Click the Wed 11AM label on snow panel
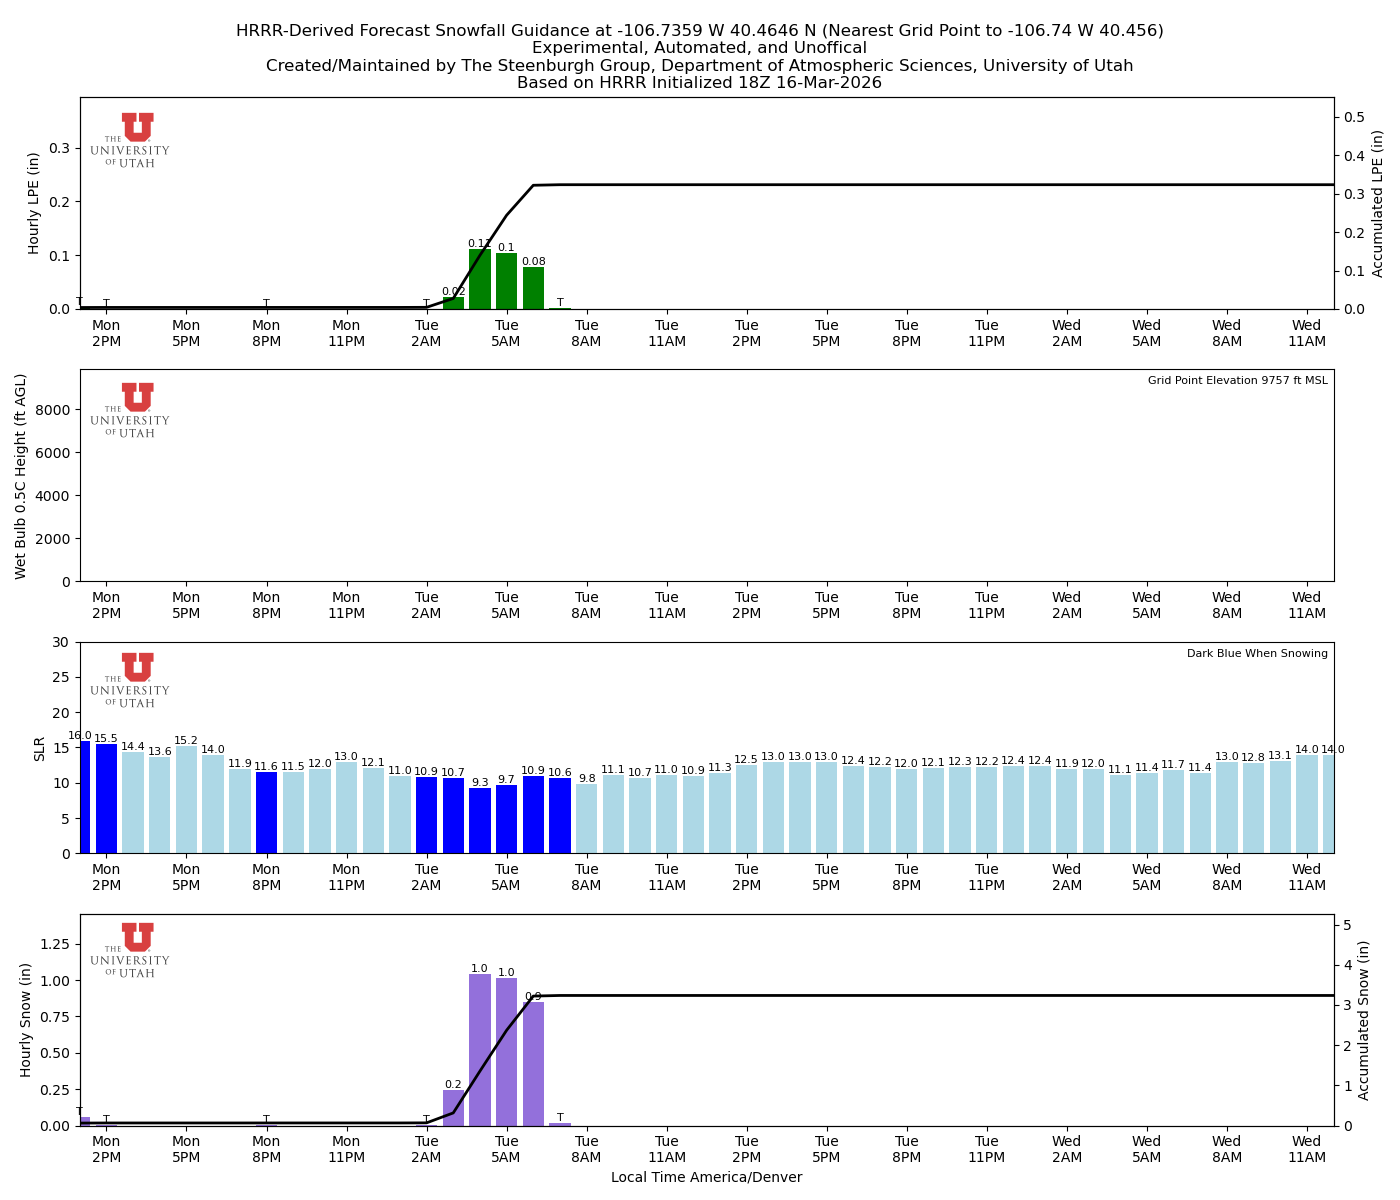Viewport: 1400px width, 1200px height. tap(1307, 1147)
